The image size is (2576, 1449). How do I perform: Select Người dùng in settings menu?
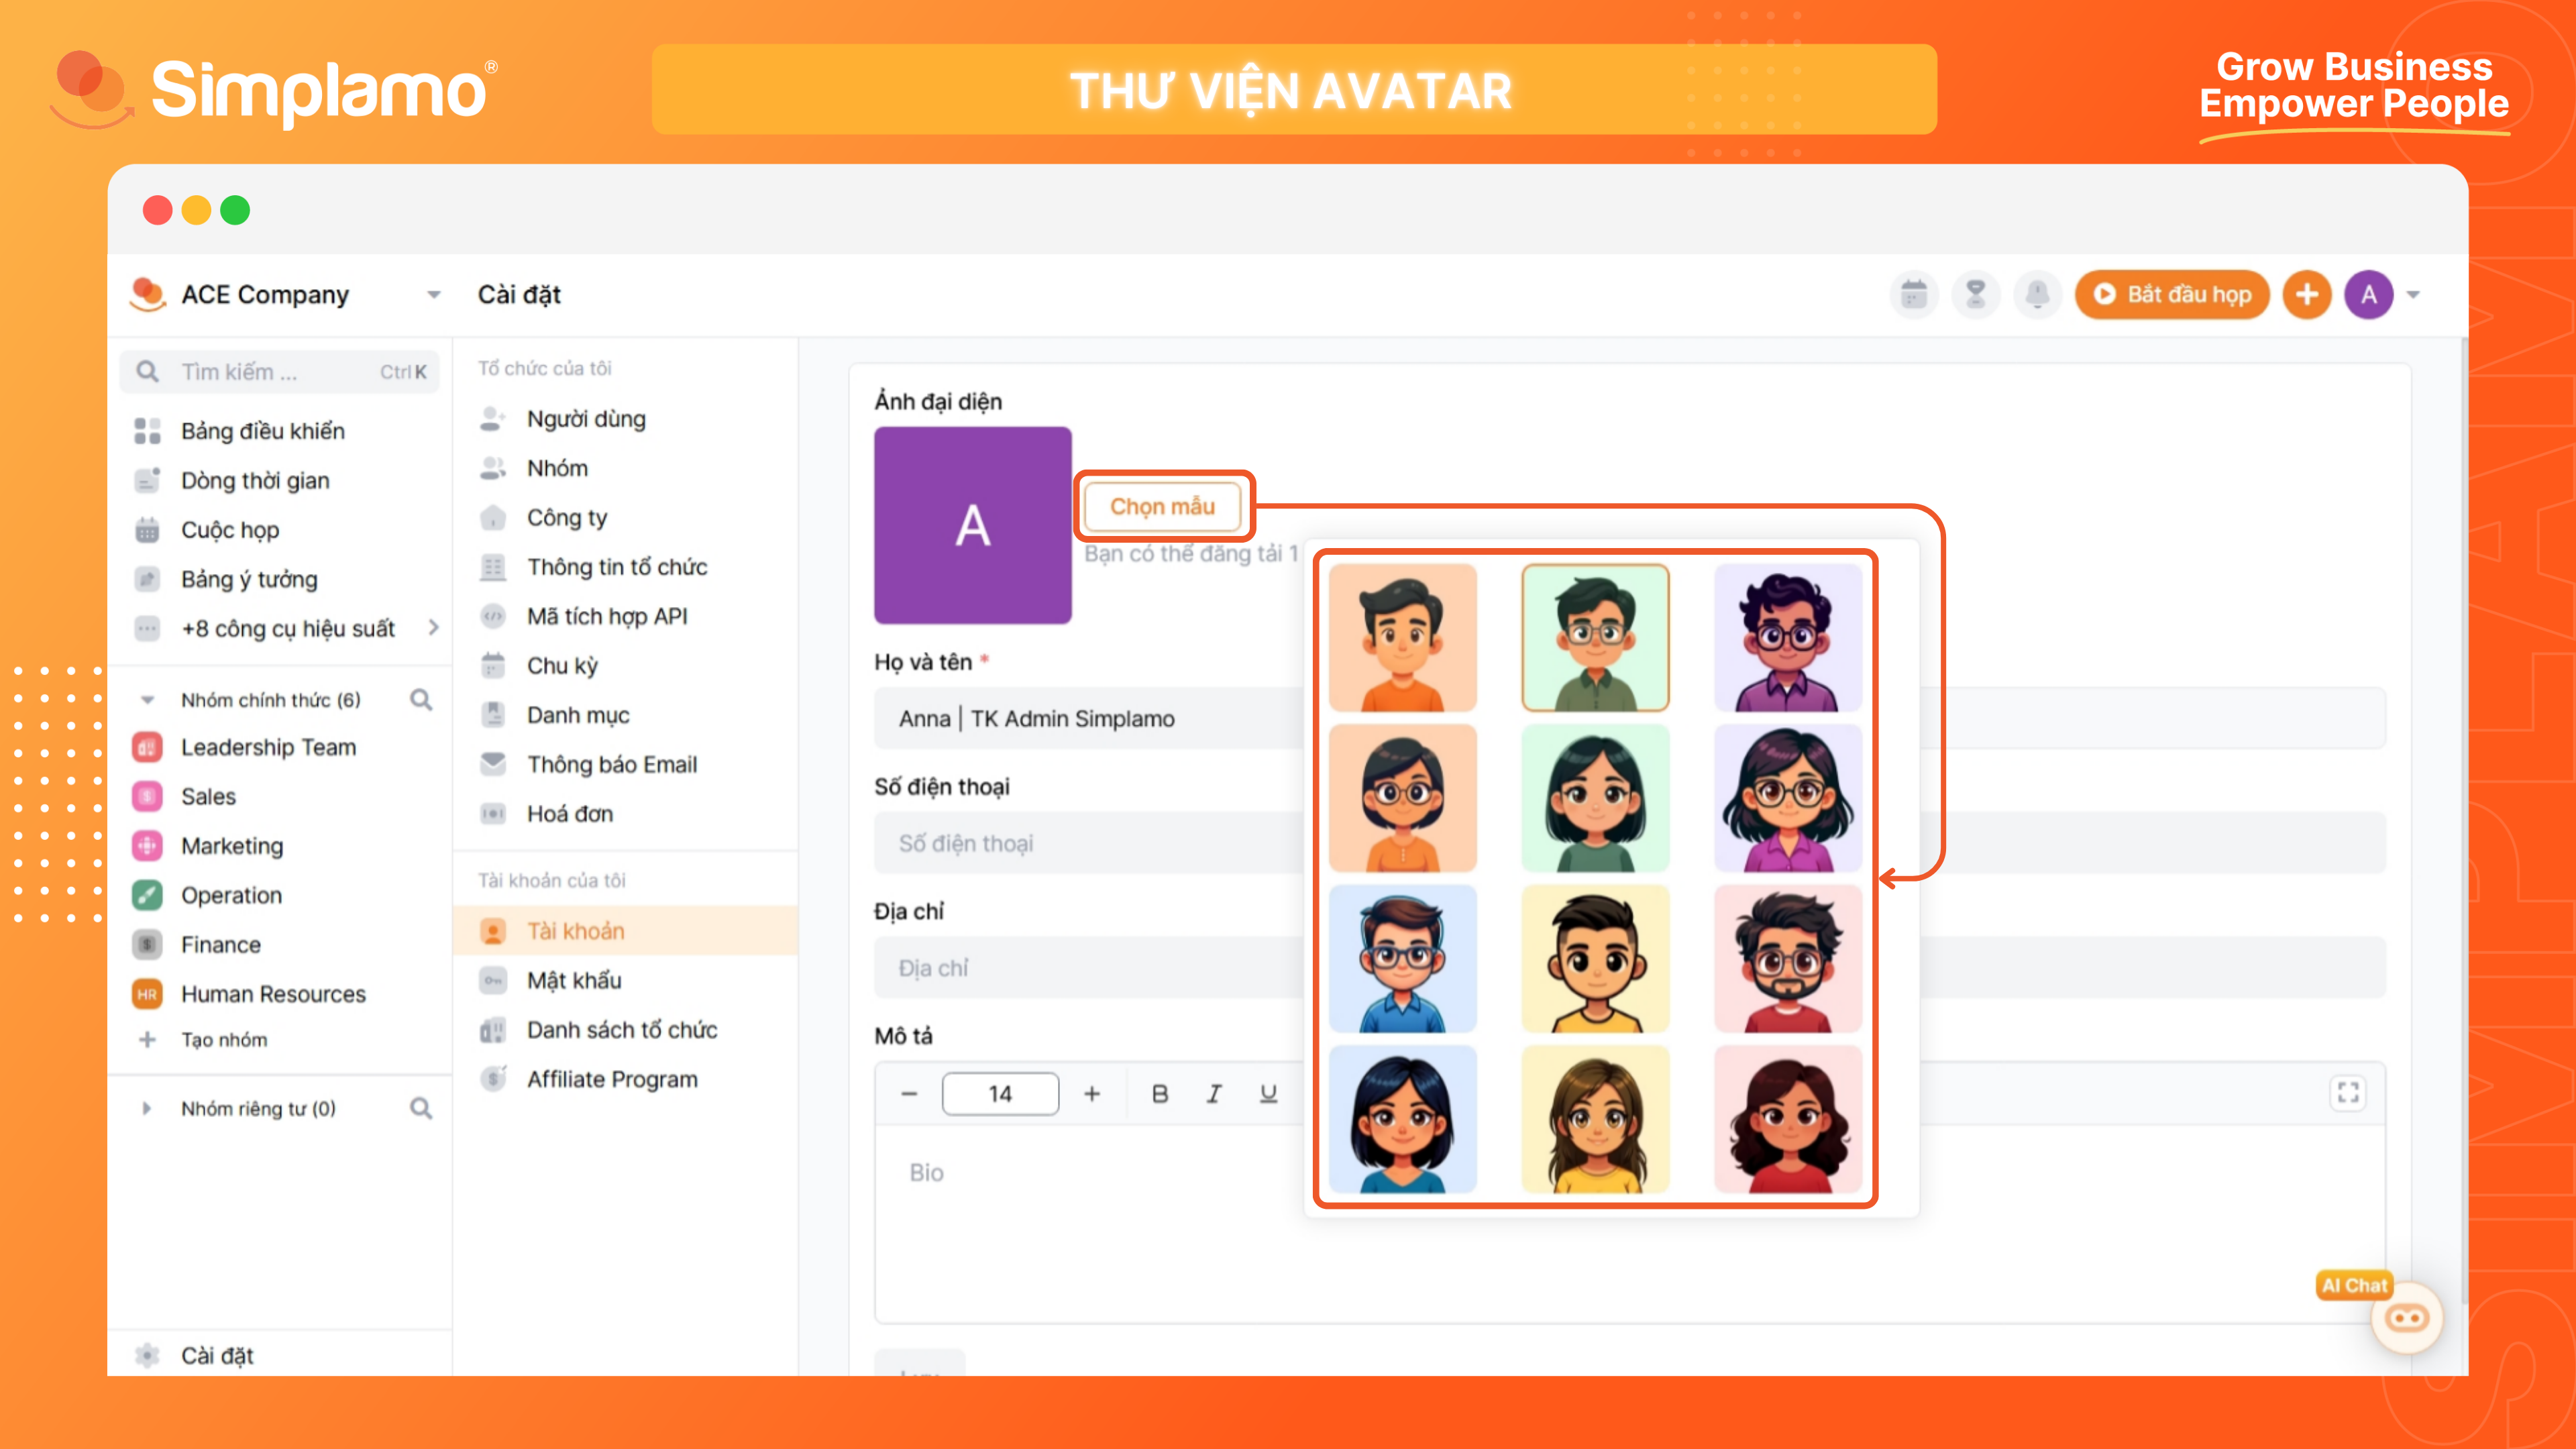click(586, 419)
